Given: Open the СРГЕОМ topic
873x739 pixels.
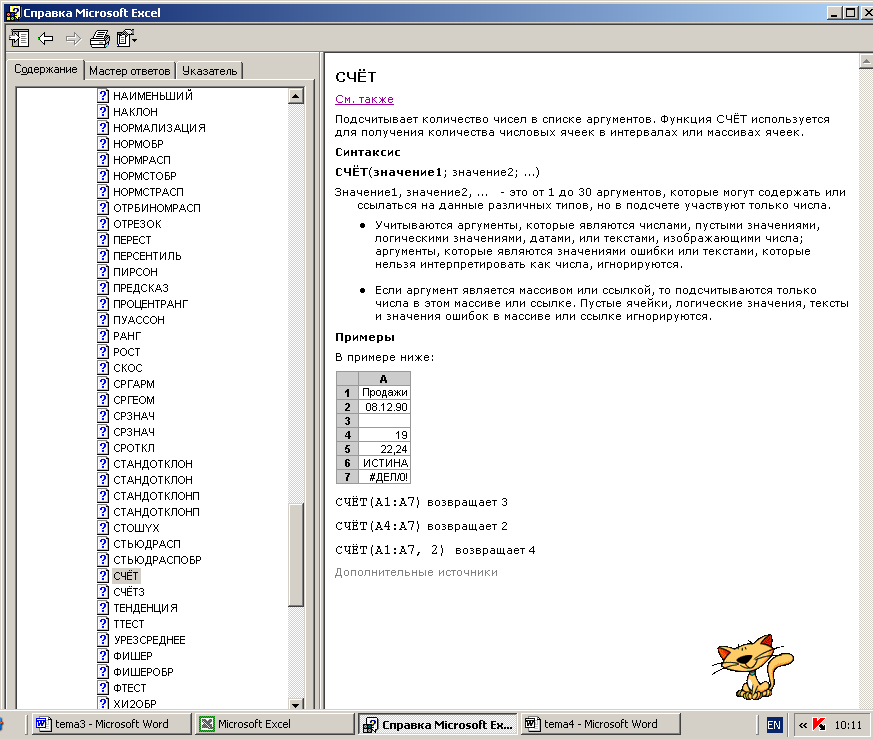Looking at the screenshot, I should point(134,400).
